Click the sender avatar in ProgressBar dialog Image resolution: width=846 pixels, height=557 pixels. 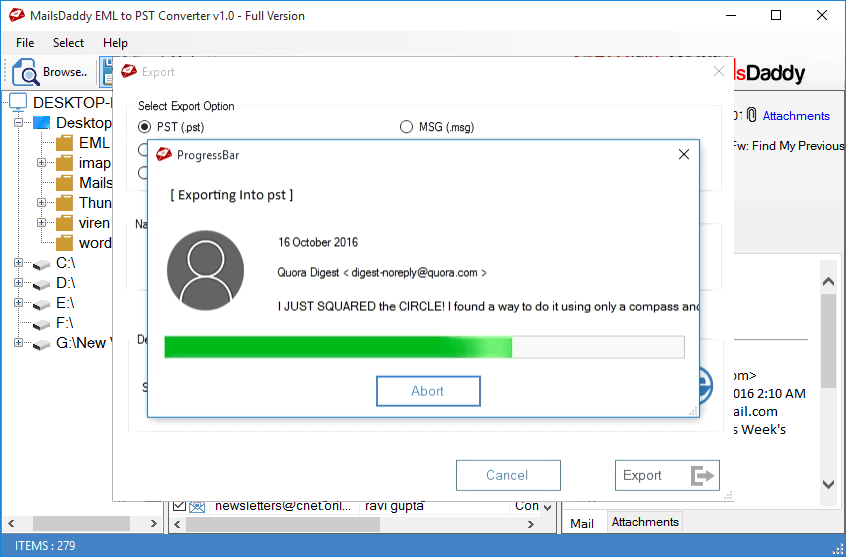coord(206,270)
